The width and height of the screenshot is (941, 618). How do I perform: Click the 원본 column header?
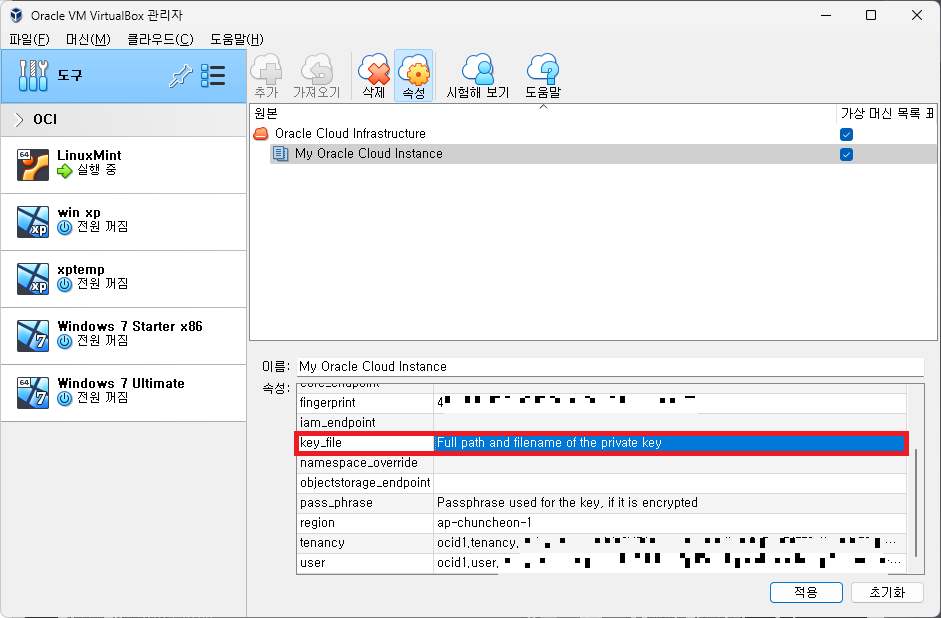coord(543,113)
